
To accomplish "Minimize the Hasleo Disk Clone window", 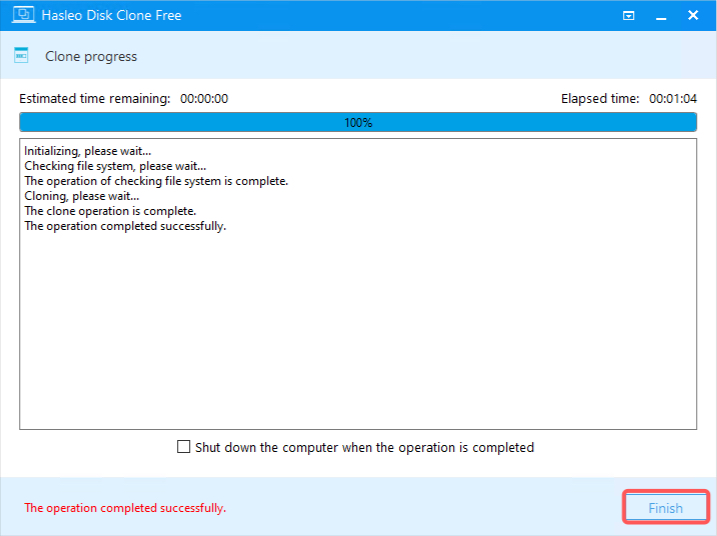I will pos(661,16).
